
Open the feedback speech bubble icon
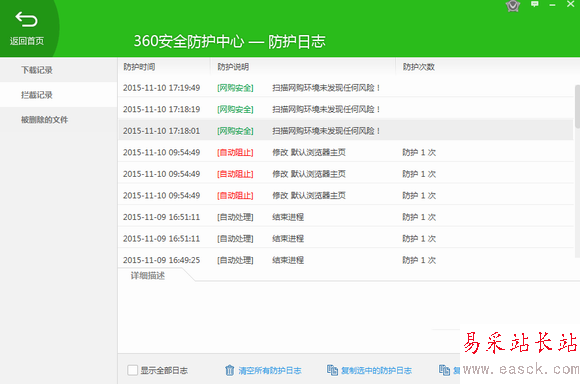click(535, 4)
